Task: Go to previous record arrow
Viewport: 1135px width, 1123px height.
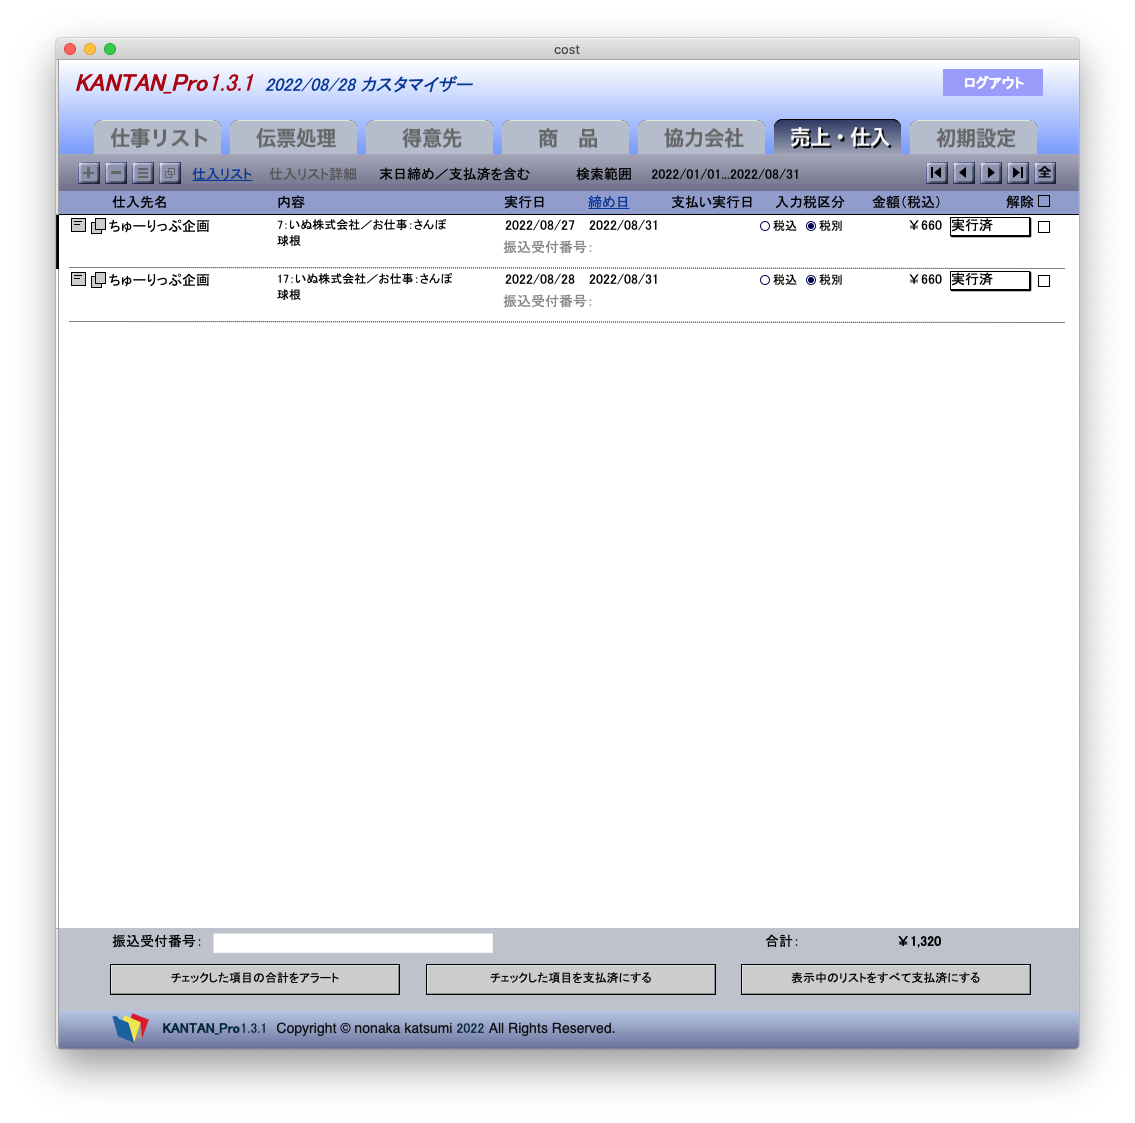Action: (x=963, y=173)
